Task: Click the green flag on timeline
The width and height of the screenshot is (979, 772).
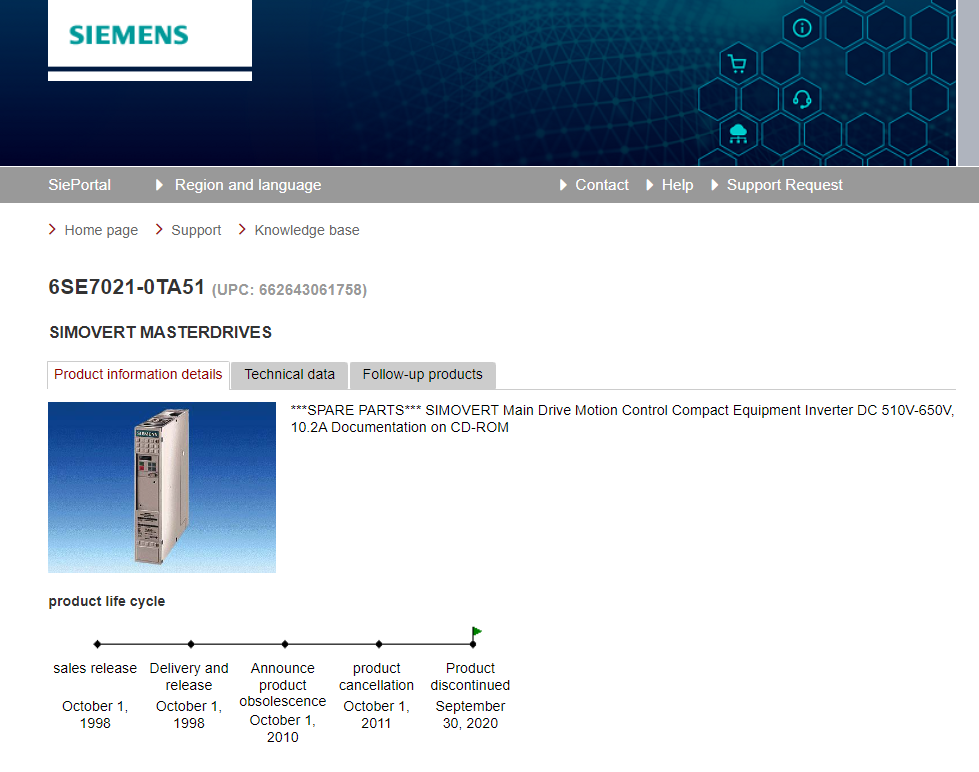Action: click(x=477, y=632)
